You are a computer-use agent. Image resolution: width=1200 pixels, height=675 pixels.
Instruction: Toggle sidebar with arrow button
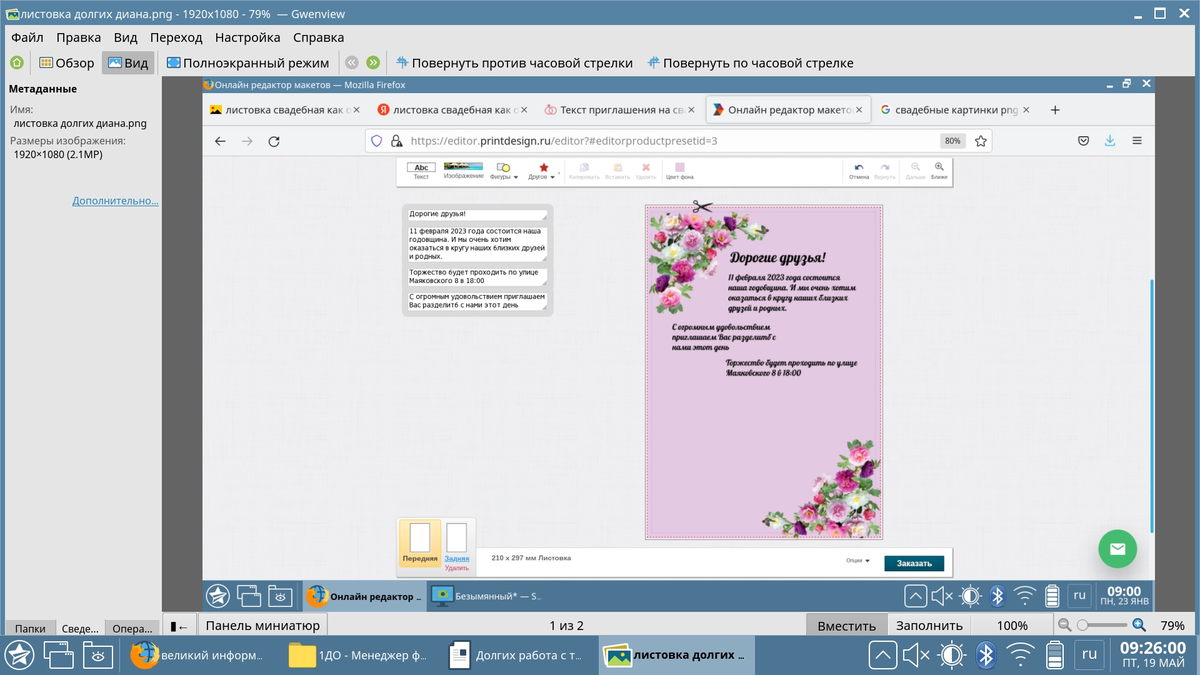[x=179, y=626]
